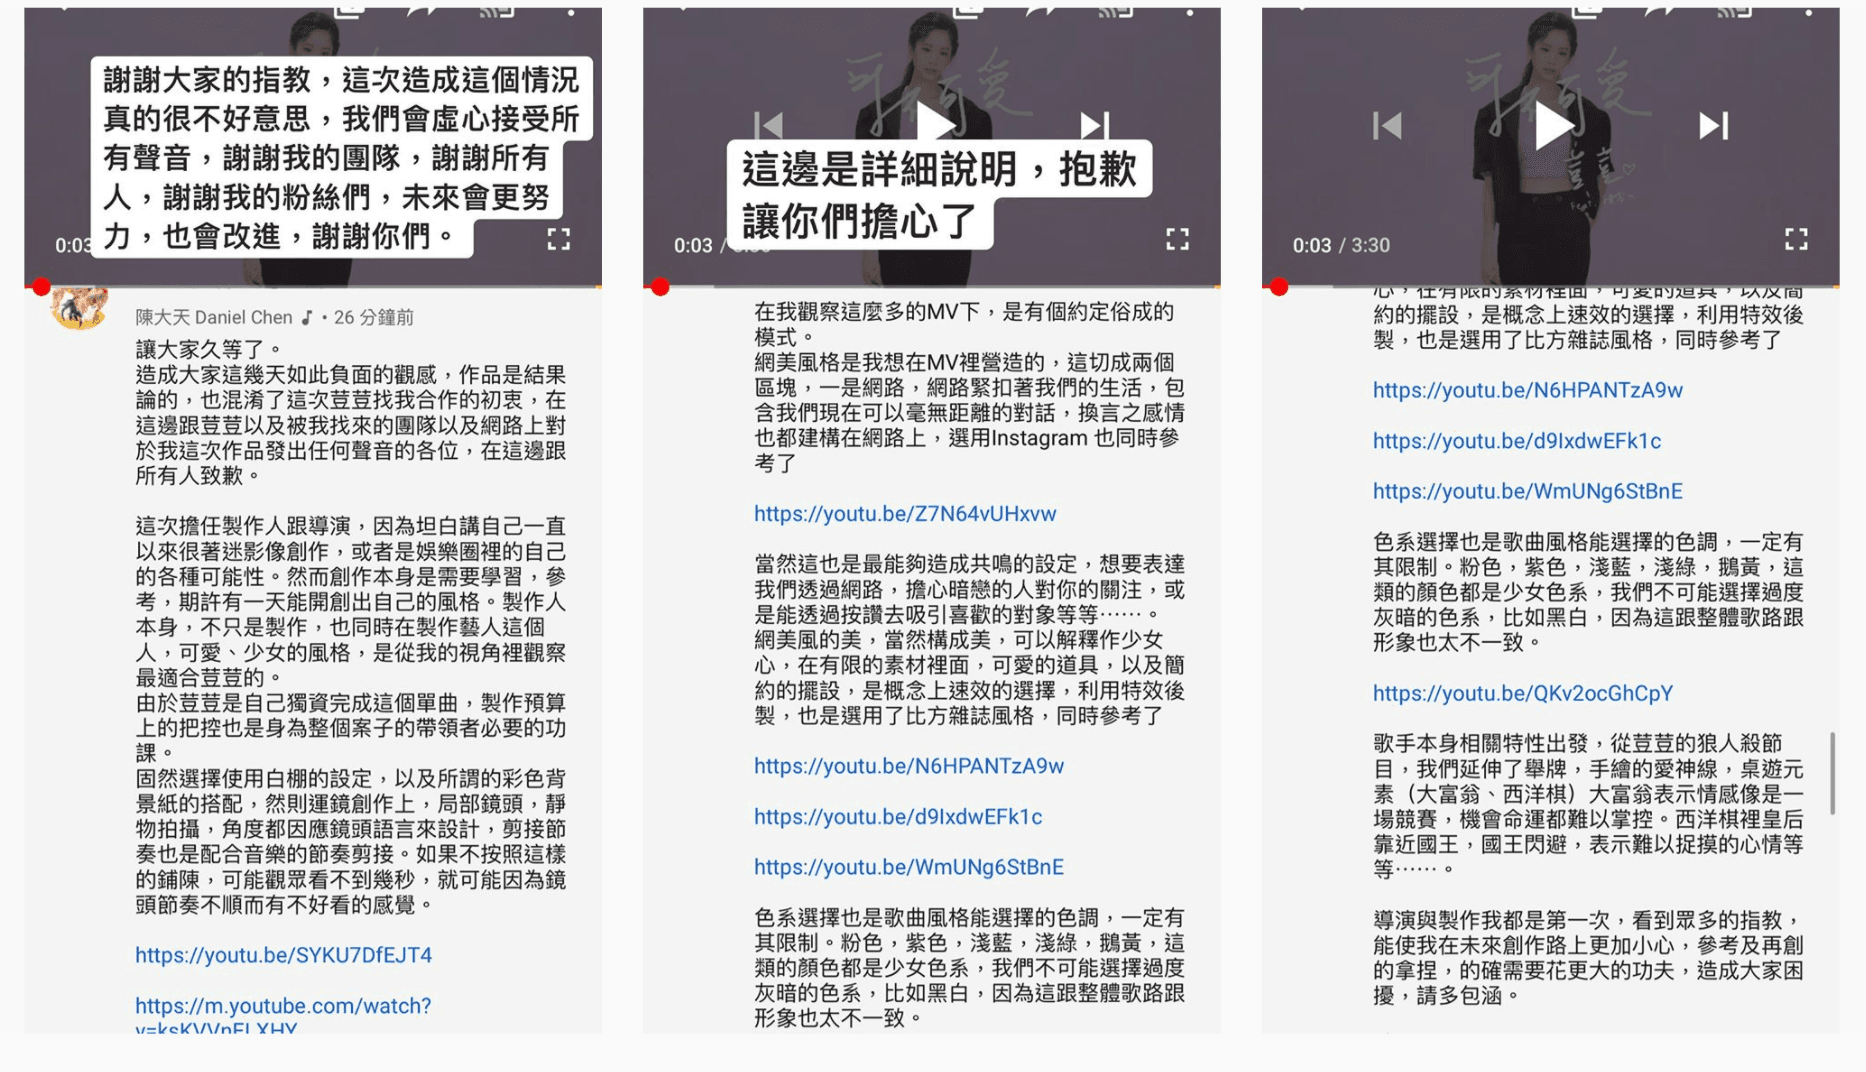Open WmUNg6StBnE link in the 這邊是詳細說明 panel

(x=909, y=867)
